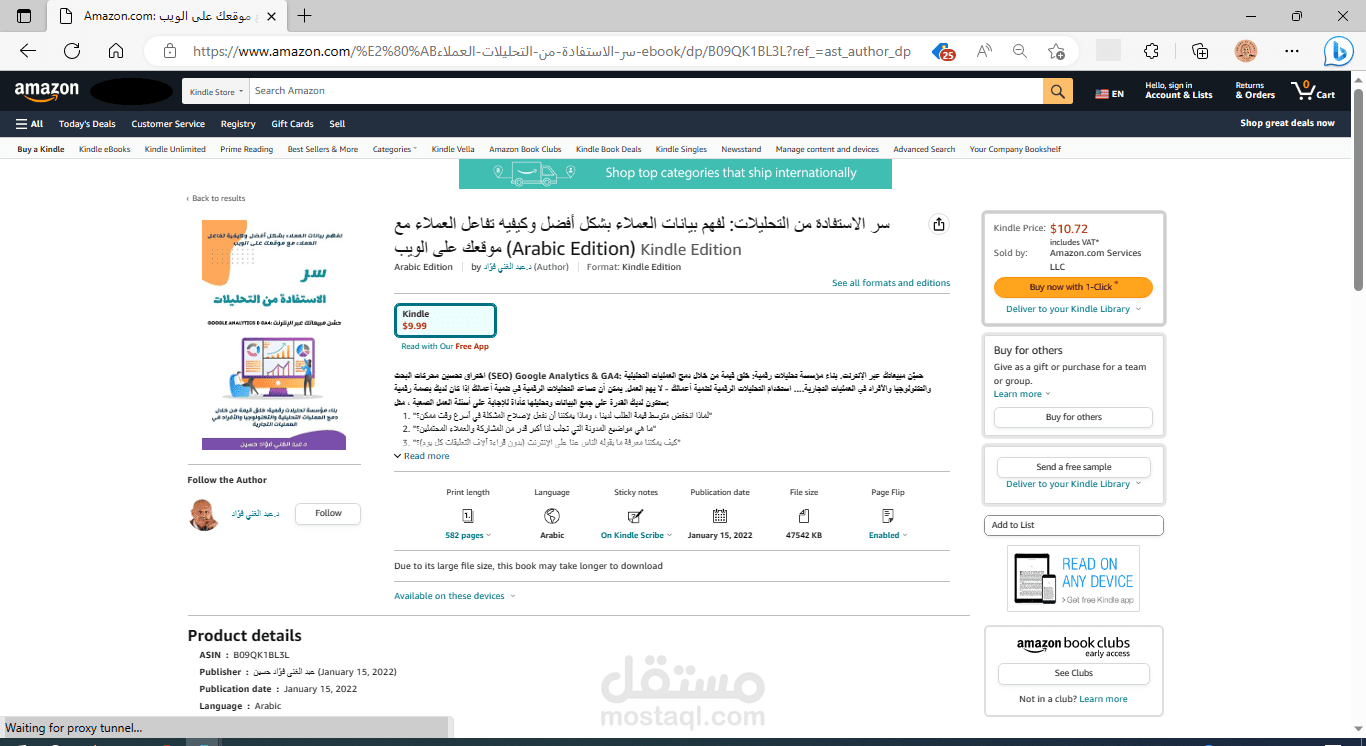This screenshot has width=1366, height=746.
Task: Open browser collections icon
Action: pyautogui.click(x=1200, y=51)
